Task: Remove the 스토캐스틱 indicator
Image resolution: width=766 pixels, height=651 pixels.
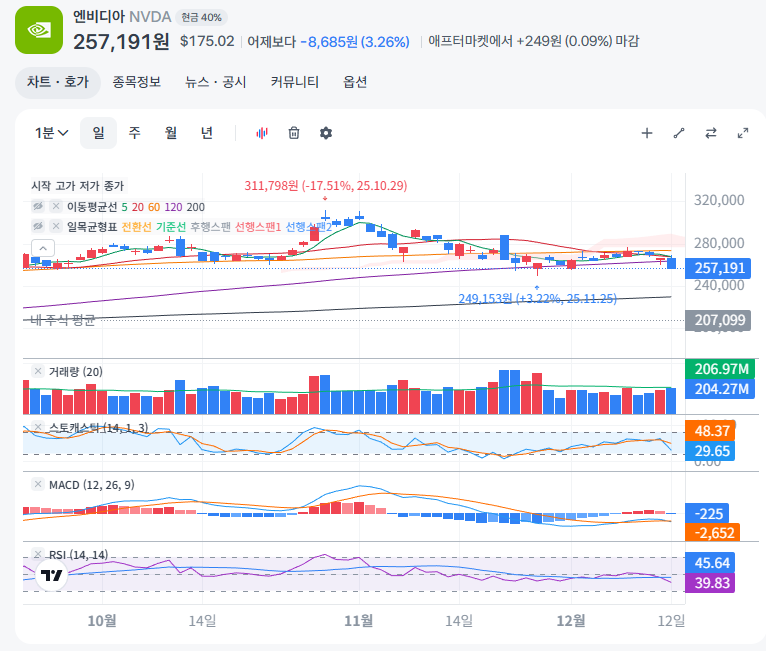Action: click(x=38, y=427)
